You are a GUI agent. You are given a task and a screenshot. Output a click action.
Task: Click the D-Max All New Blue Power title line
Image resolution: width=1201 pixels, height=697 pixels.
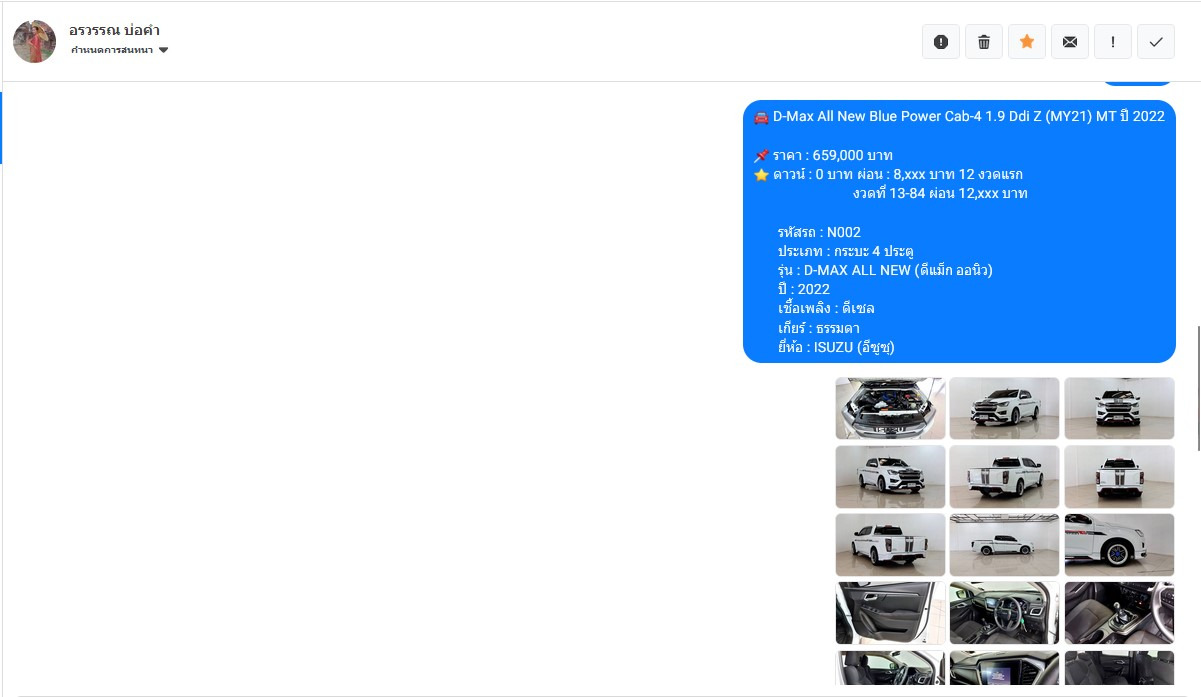[x=959, y=116]
